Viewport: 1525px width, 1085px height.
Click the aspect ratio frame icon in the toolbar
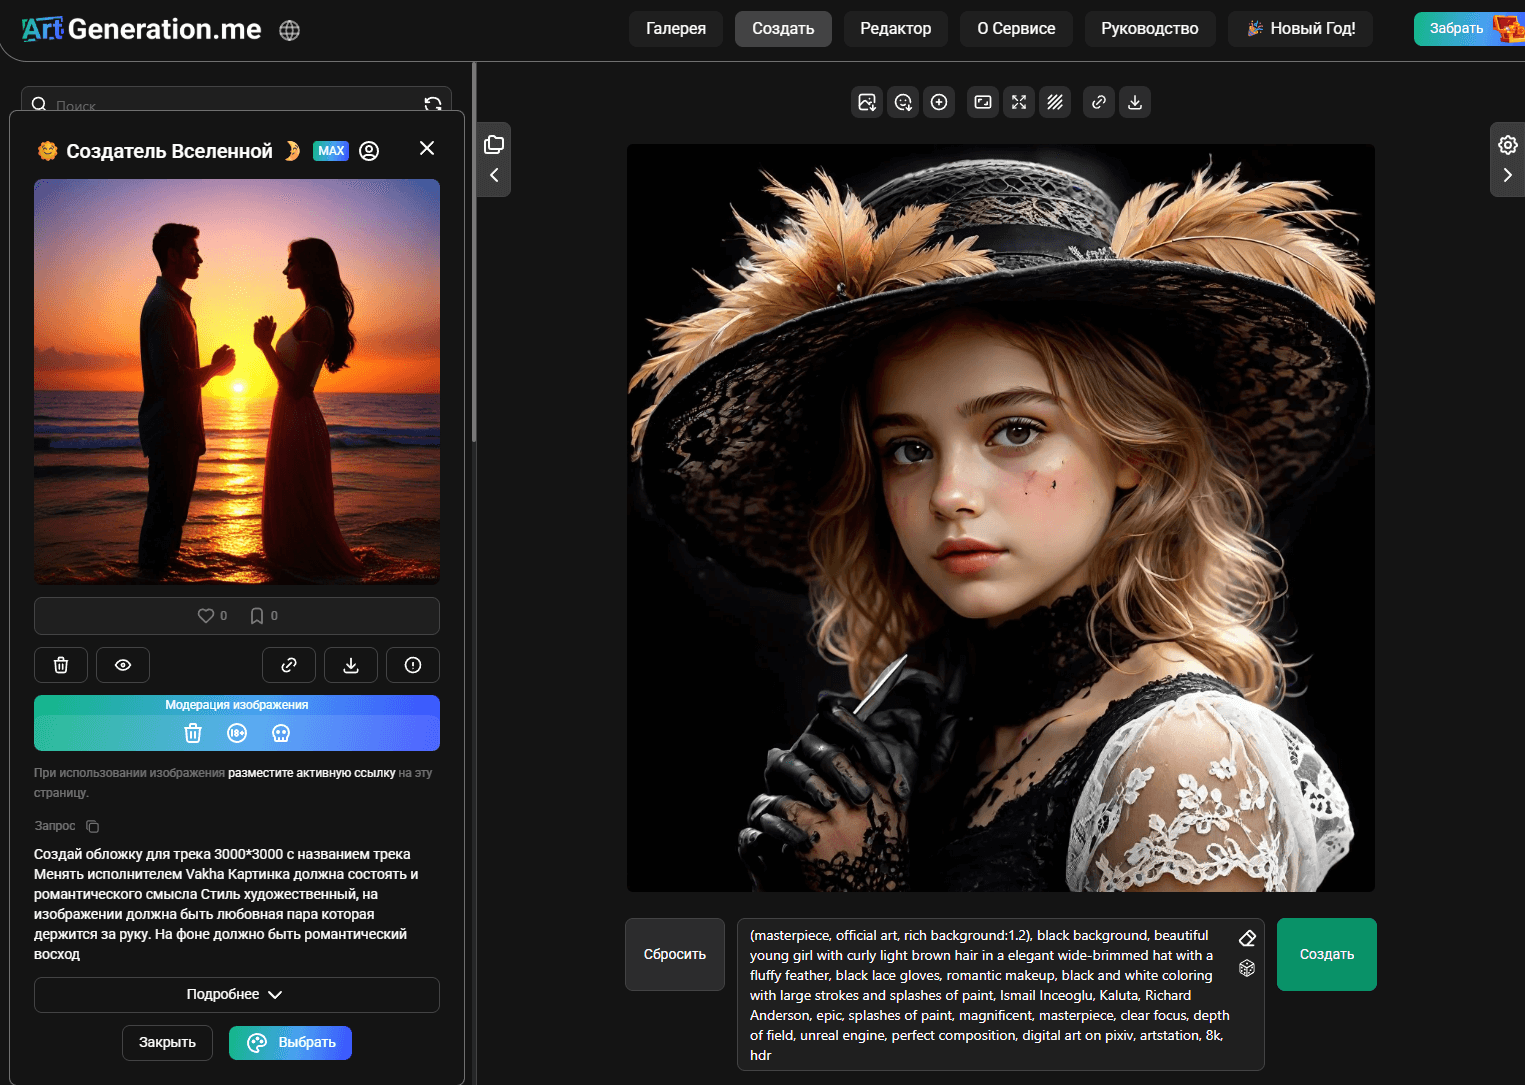point(983,102)
